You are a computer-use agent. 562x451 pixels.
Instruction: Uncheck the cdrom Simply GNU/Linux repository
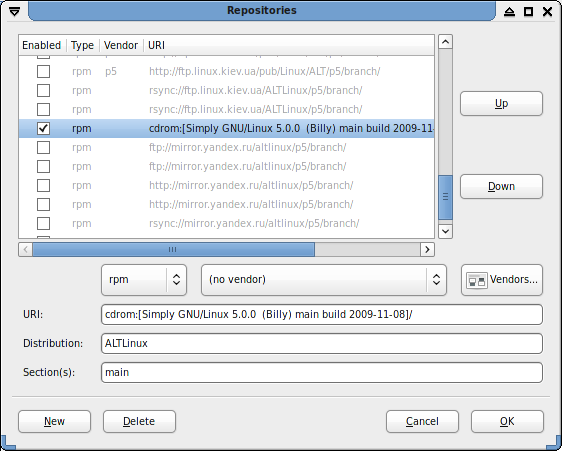pyautogui.click(x=43, y=128)
